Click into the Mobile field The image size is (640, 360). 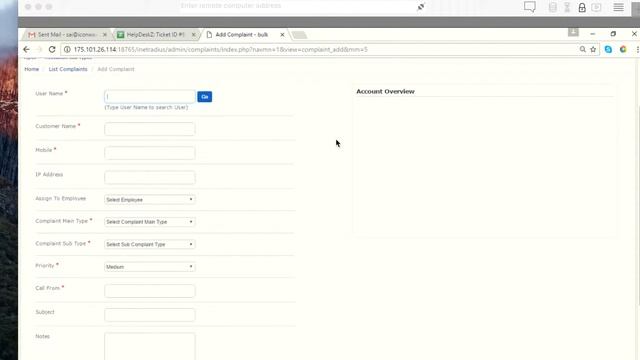coord(150,153)
